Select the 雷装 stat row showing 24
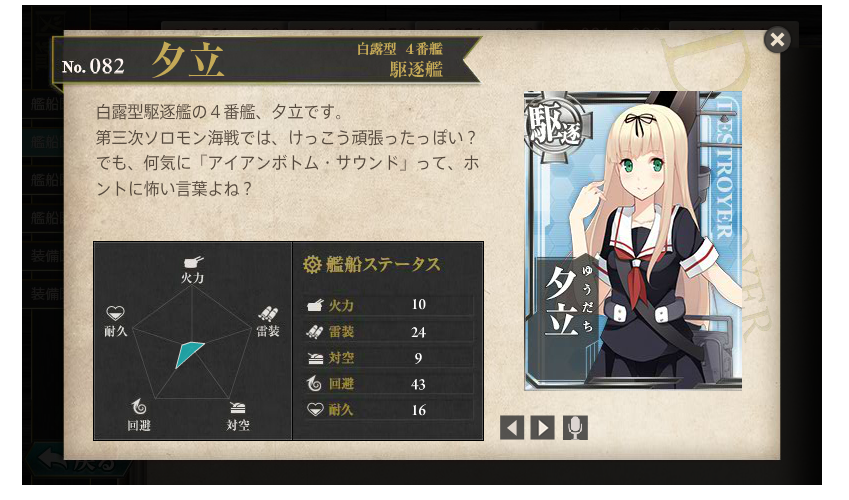This screenshot has height=500, width=849. tap(389, 332)
